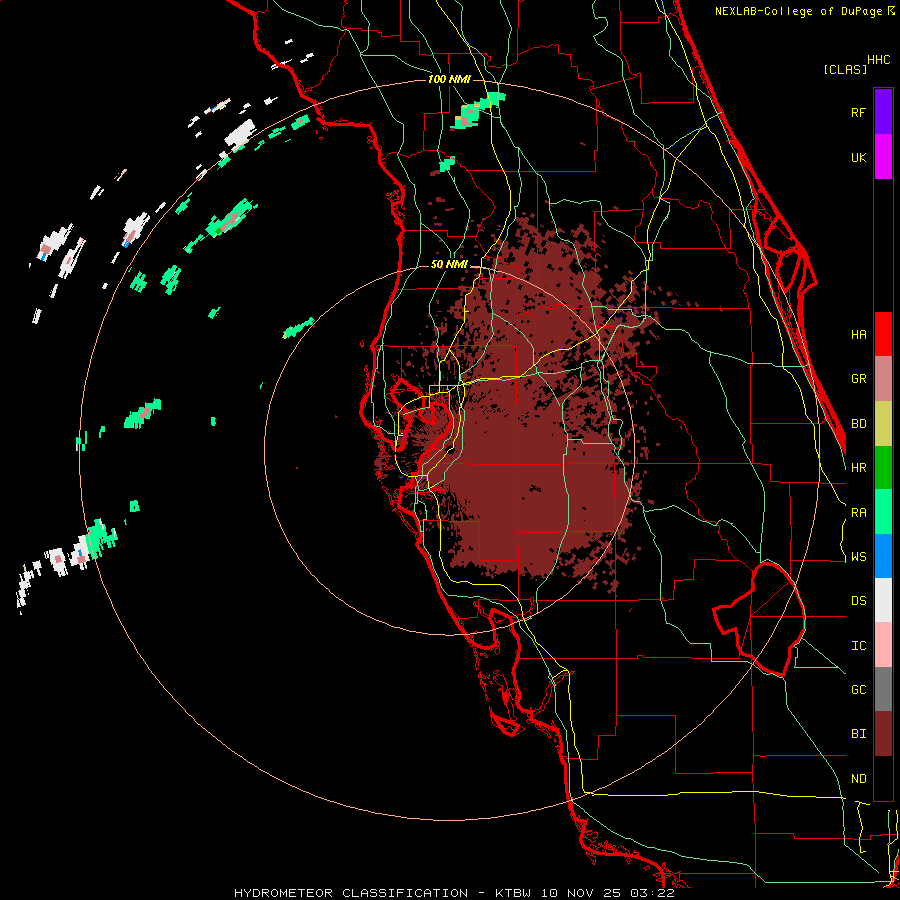The height and width of the screenshot is (900, 900).
Task: Click the GC legend label
Action: pos(858,690)
